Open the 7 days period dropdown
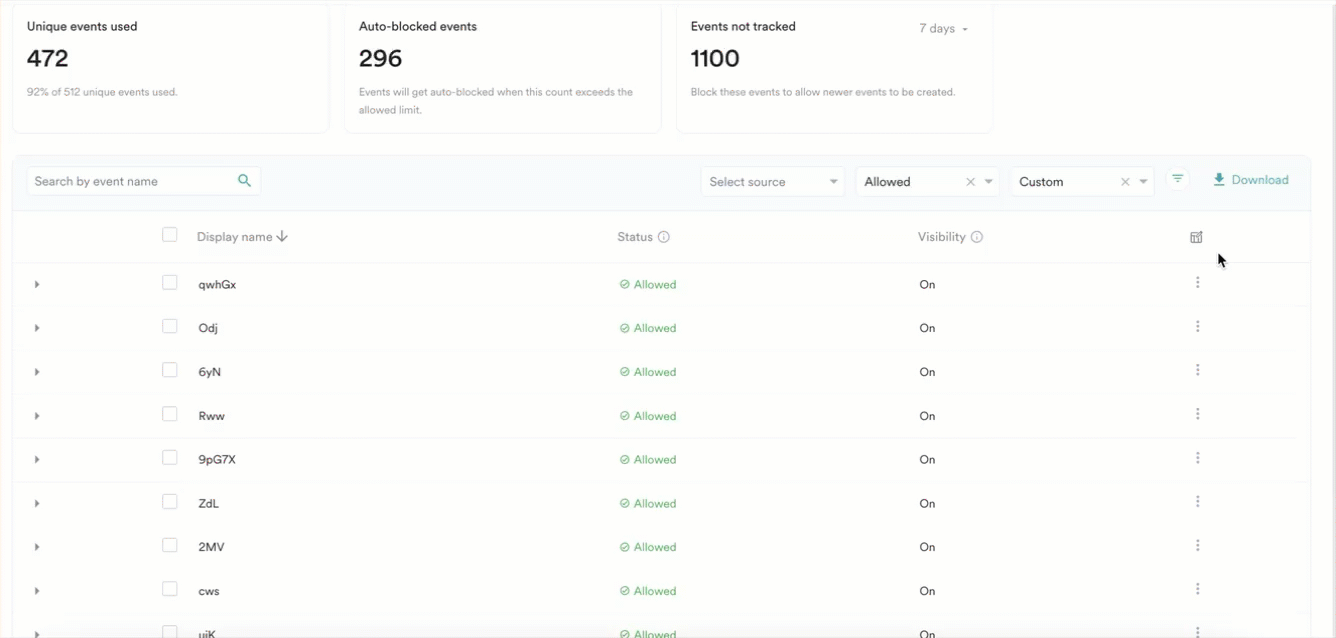Image resolution: width=1336 pixels, height=638 pixels. click(x=943, y=29)
